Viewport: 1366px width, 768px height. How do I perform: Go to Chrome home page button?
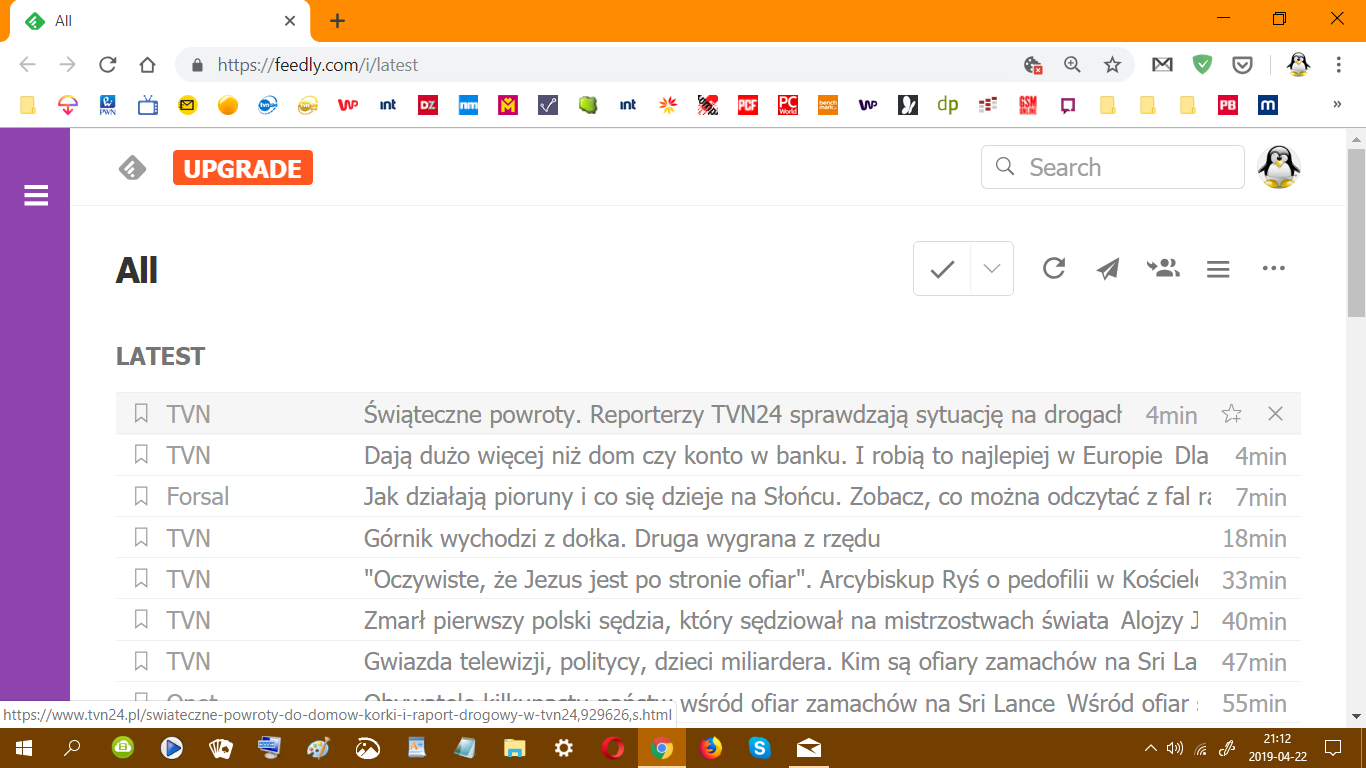coord(147,65)
